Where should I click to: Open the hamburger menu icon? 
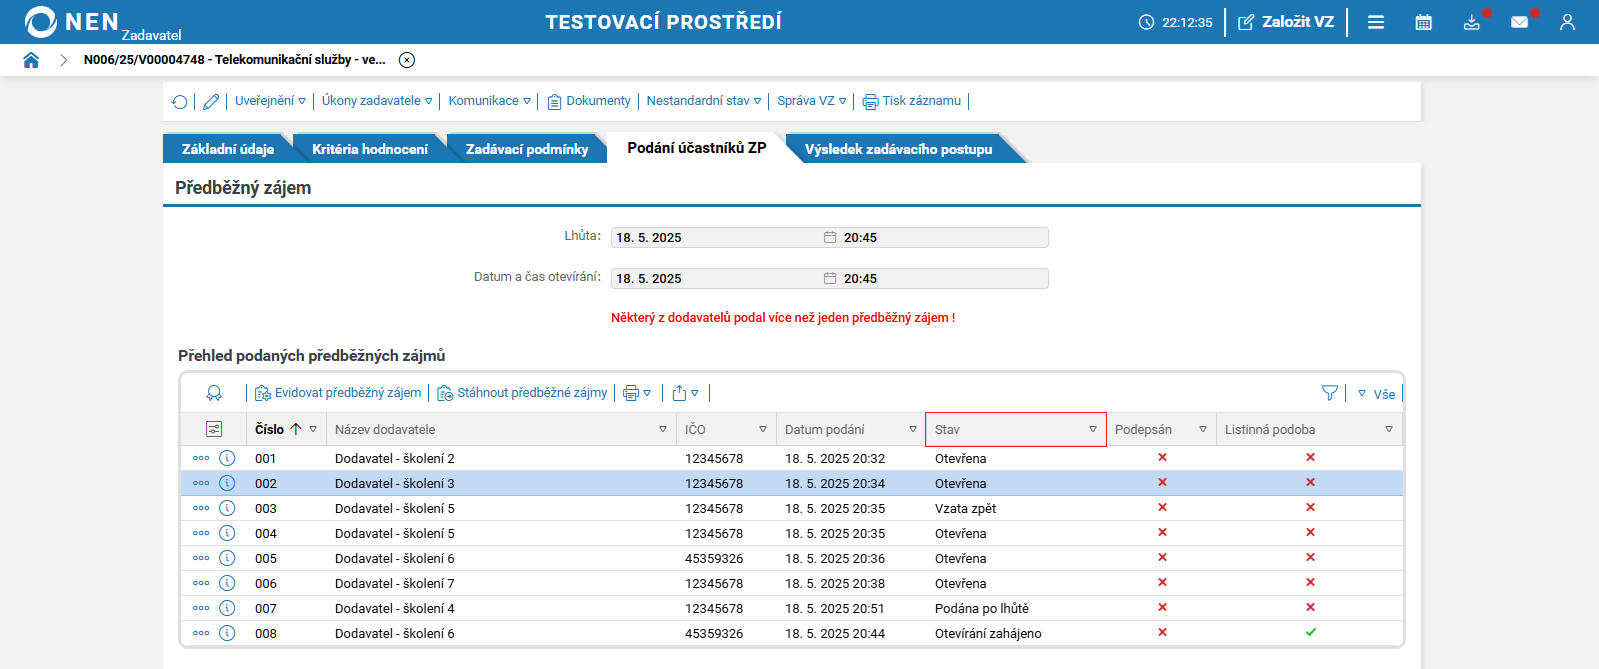pyautogui.click(x=1376, y=22)
